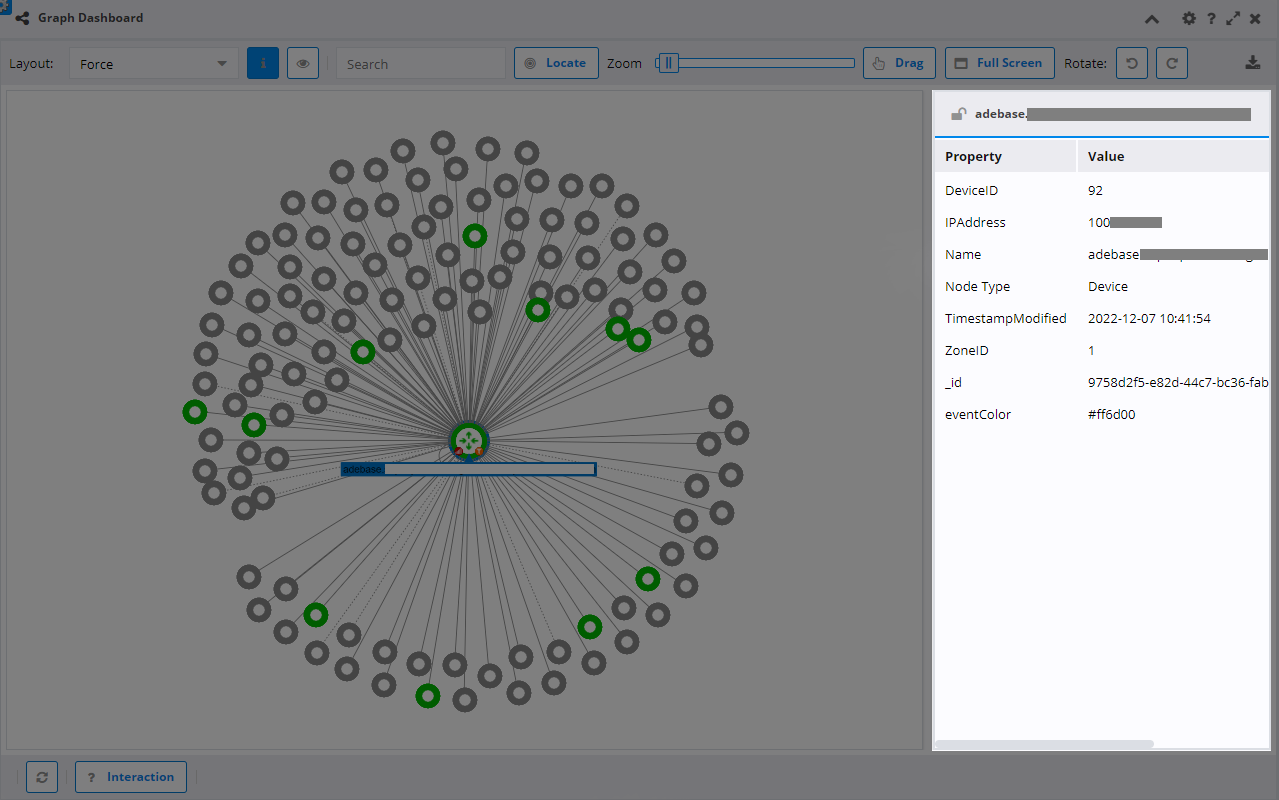Open the Layout dropdown showing Force
Screen dimensions: 1279x800
[153, 64]
